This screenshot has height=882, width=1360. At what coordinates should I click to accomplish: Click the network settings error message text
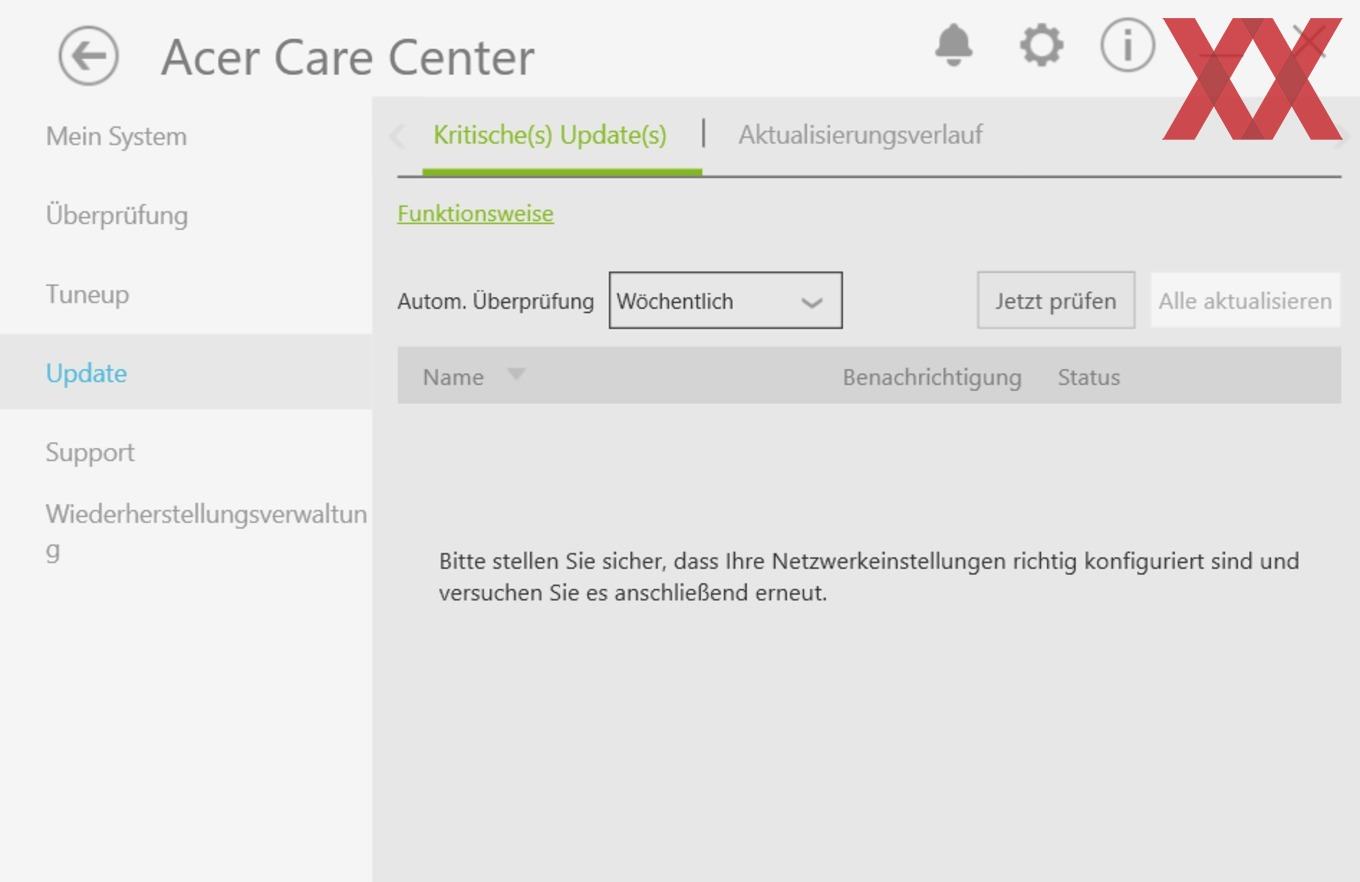pos(869,576)
